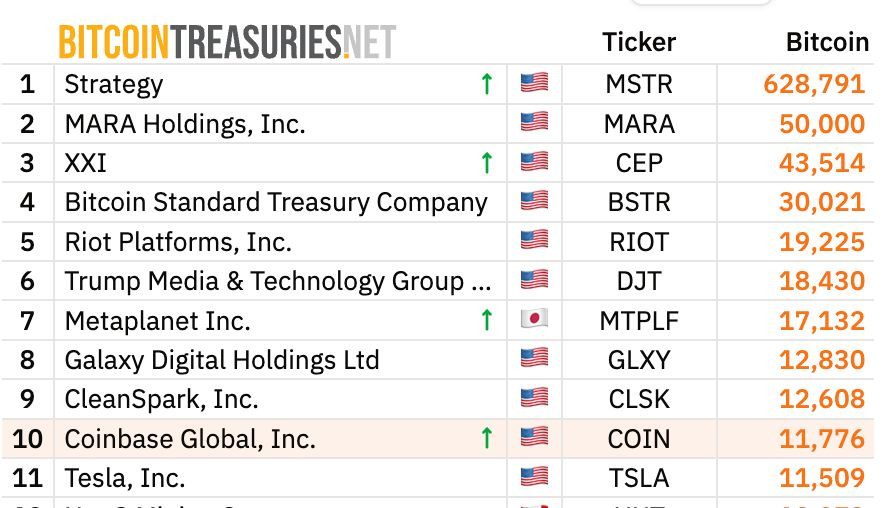Click the Japan flag in Metaplanet row
Viewport: 886px width, 508px height.
(534, 319)
